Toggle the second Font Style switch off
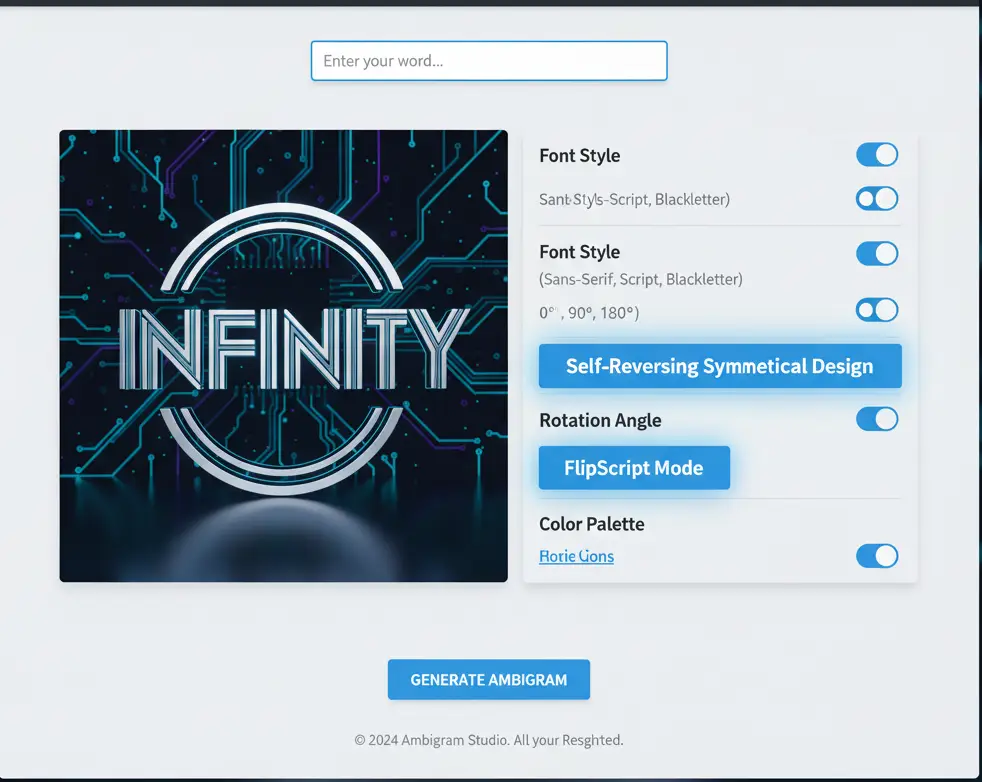Image resolution: width=982 pixels, height=782 pixels. [877, 253]
